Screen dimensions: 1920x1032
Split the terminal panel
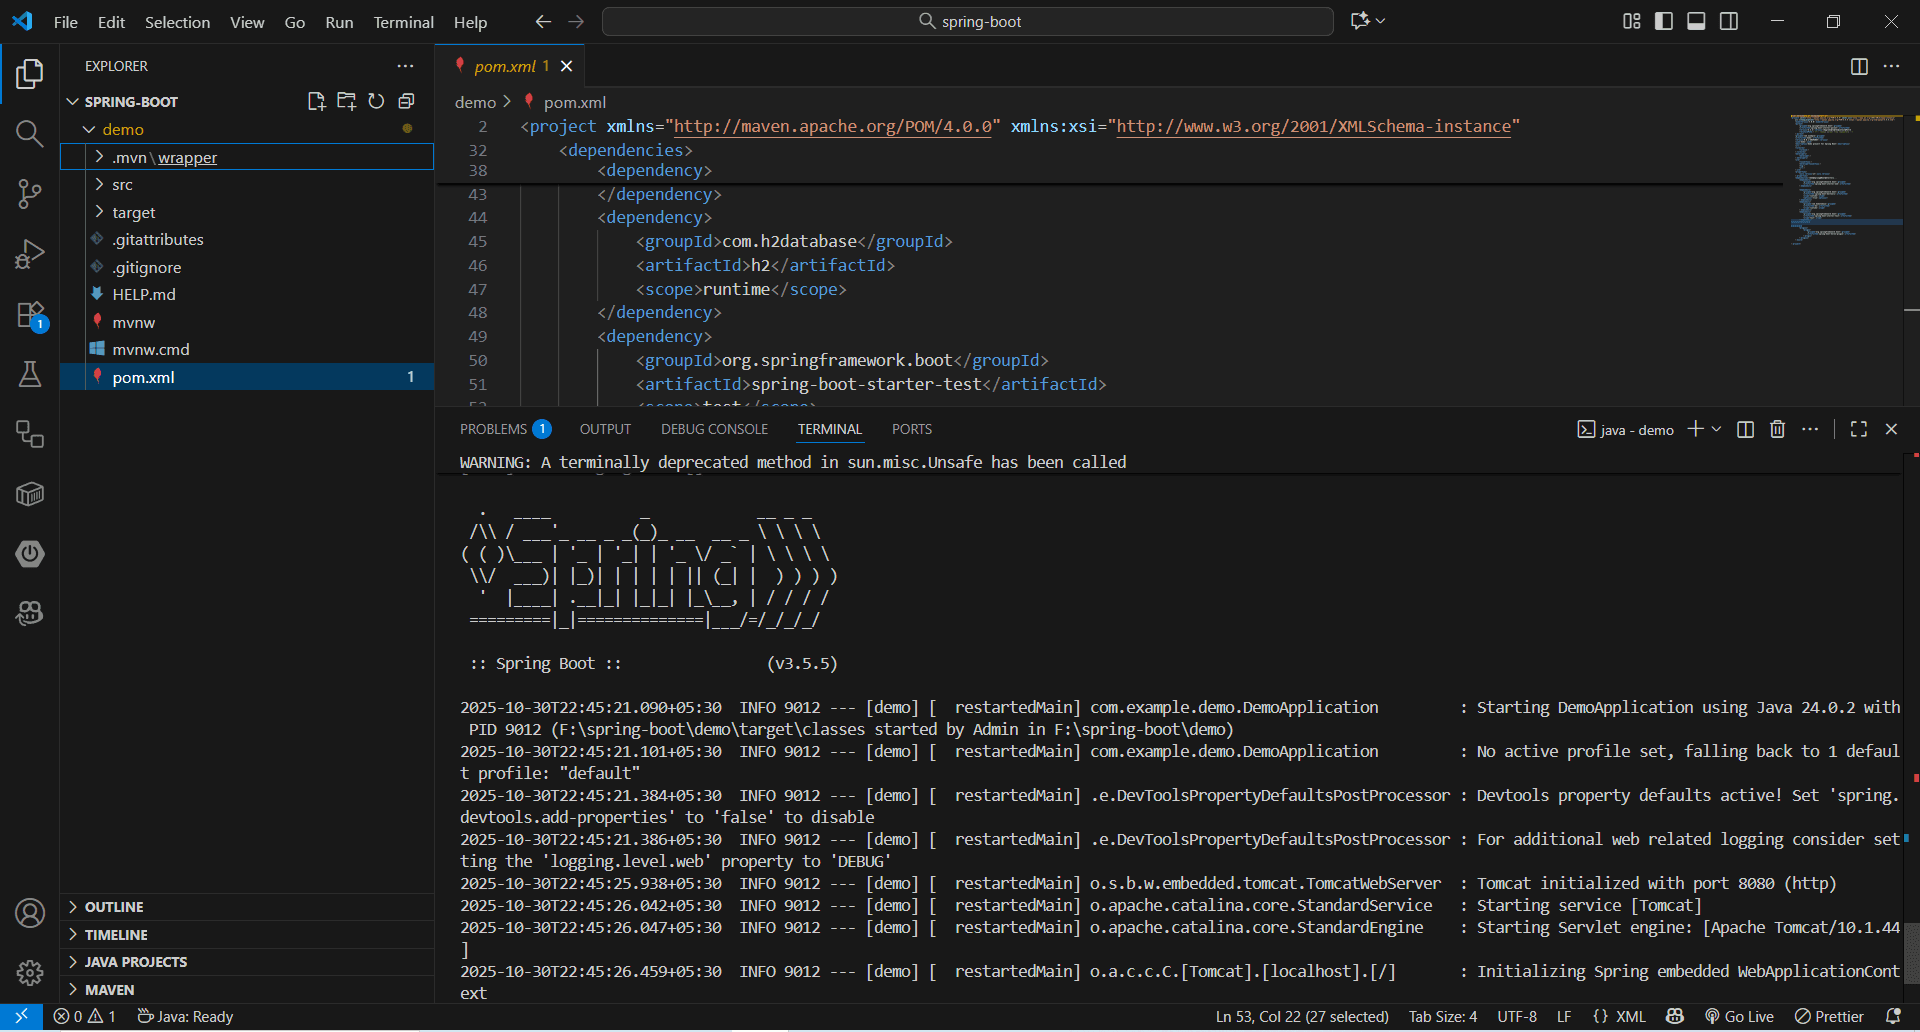1745,429
